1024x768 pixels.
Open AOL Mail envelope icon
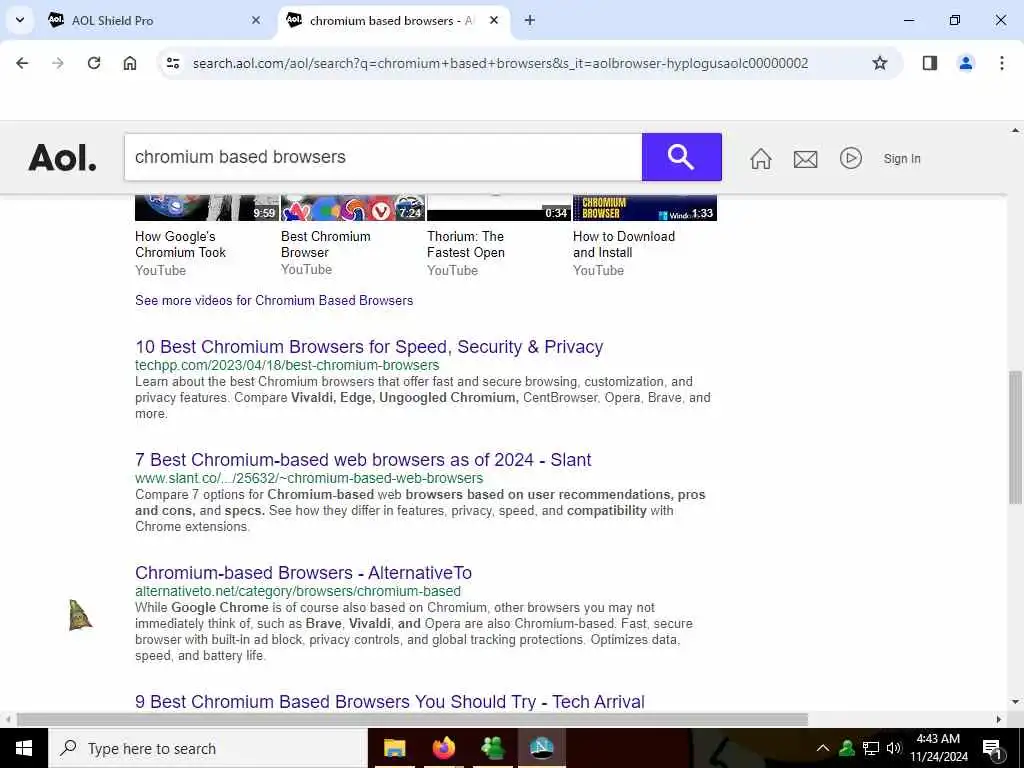805,159
